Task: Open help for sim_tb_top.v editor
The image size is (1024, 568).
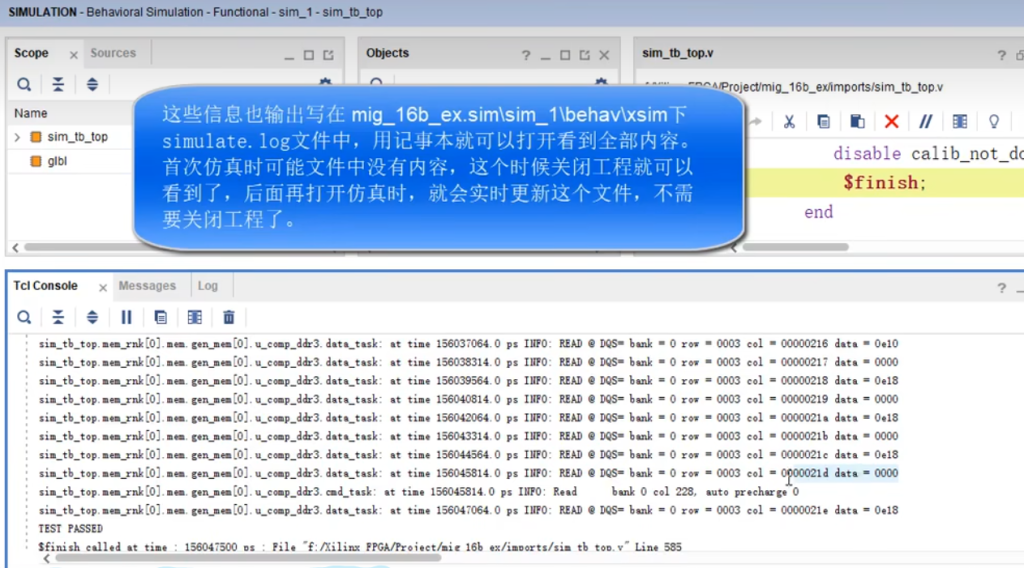Action: click(1001, 55)
